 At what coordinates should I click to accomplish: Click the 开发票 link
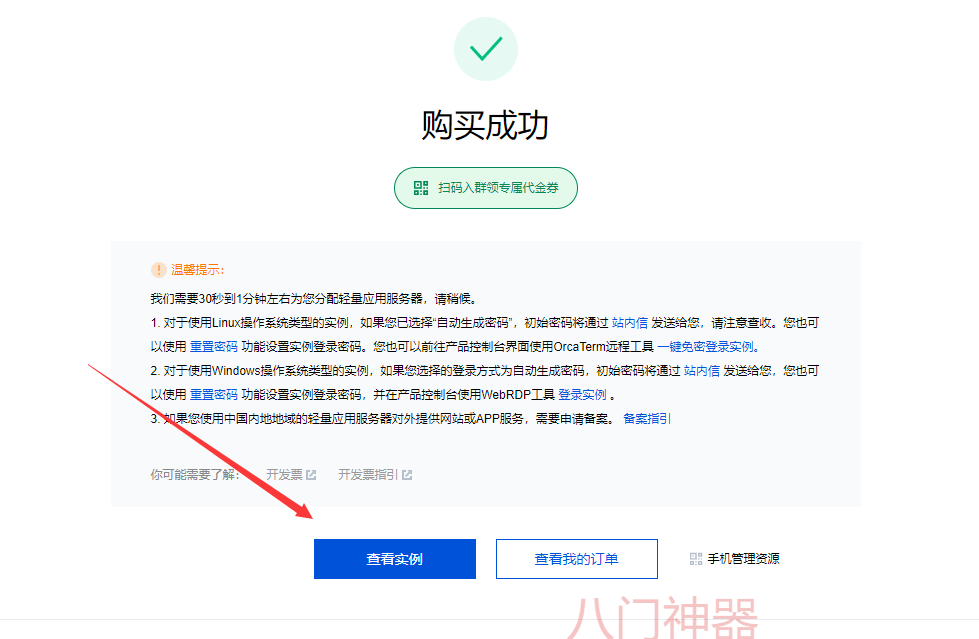pos(284,475)
